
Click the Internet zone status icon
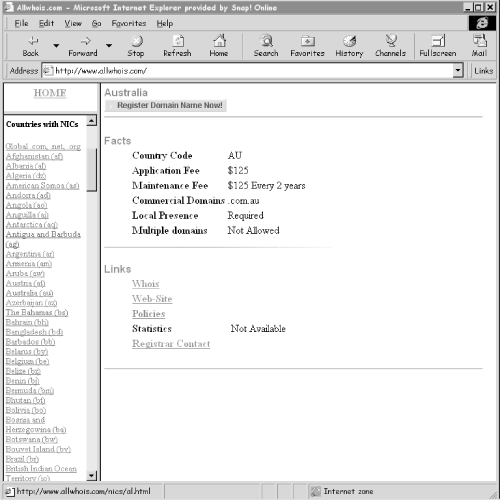click(x=315, y=491)
